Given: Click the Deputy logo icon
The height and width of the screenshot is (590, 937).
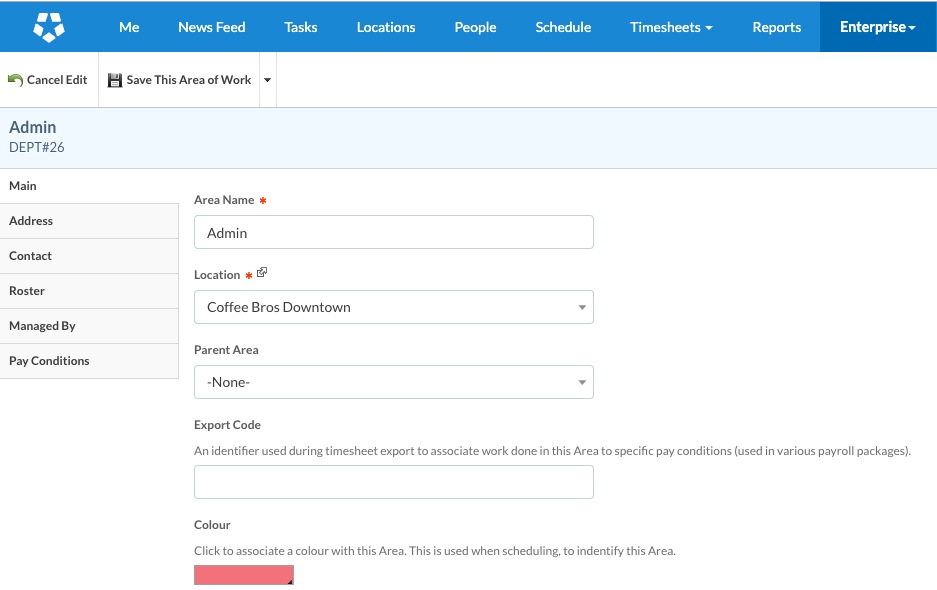Looking at the screenshot, I should 47,26.
